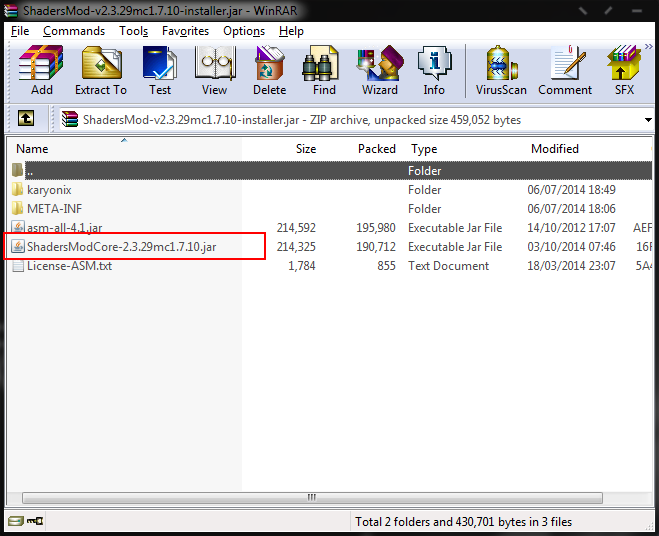
Task: Click the archive icon in address bar
Action: pyautogui.click(x=70, y=119)
